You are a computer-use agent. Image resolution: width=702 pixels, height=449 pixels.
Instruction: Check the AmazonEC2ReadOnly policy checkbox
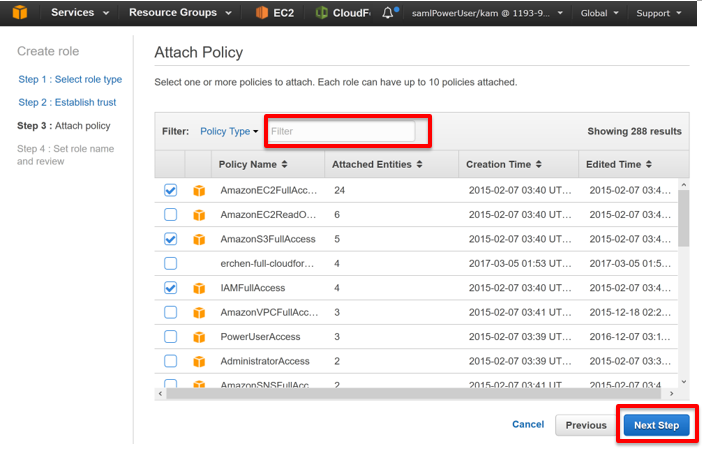click(171, 215)
